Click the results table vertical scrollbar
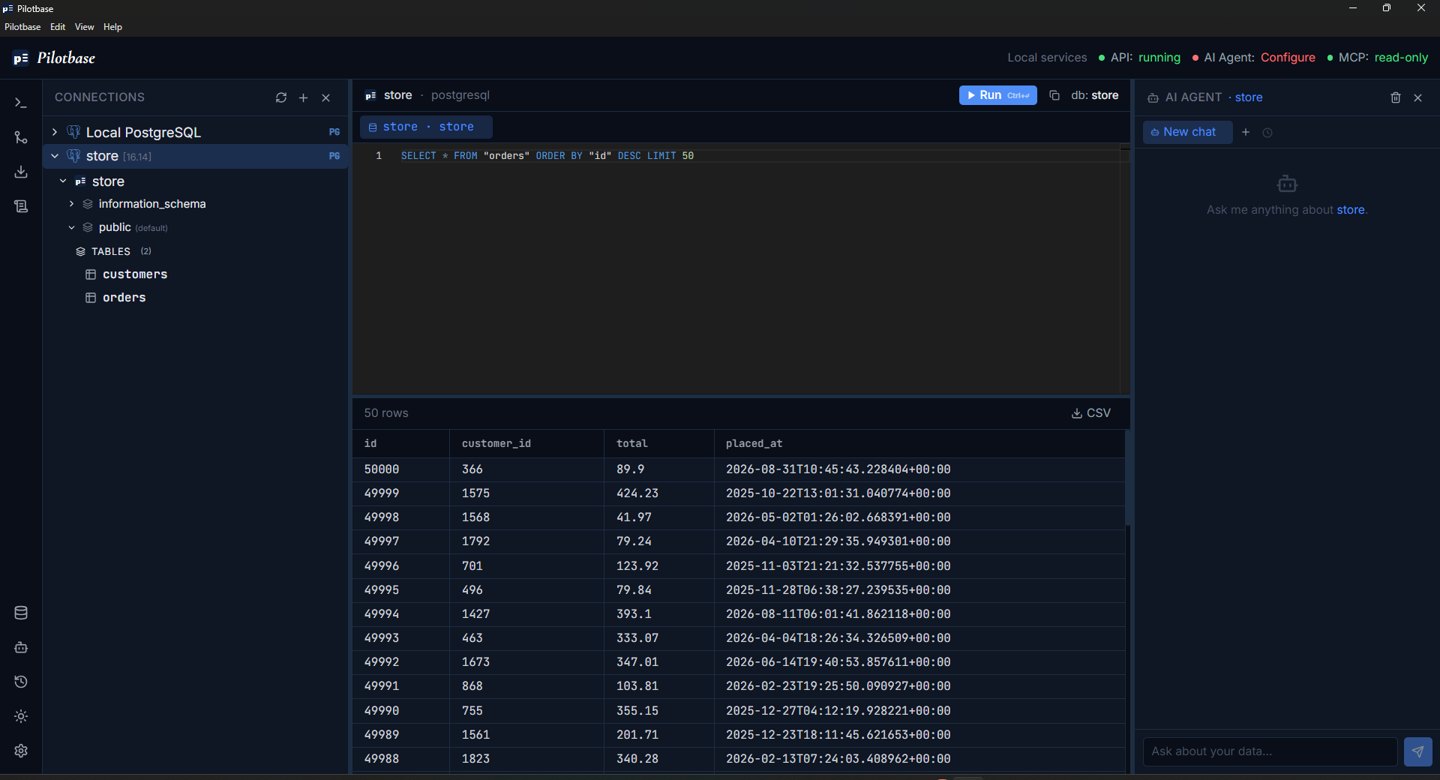 [x=1128, y=478]
